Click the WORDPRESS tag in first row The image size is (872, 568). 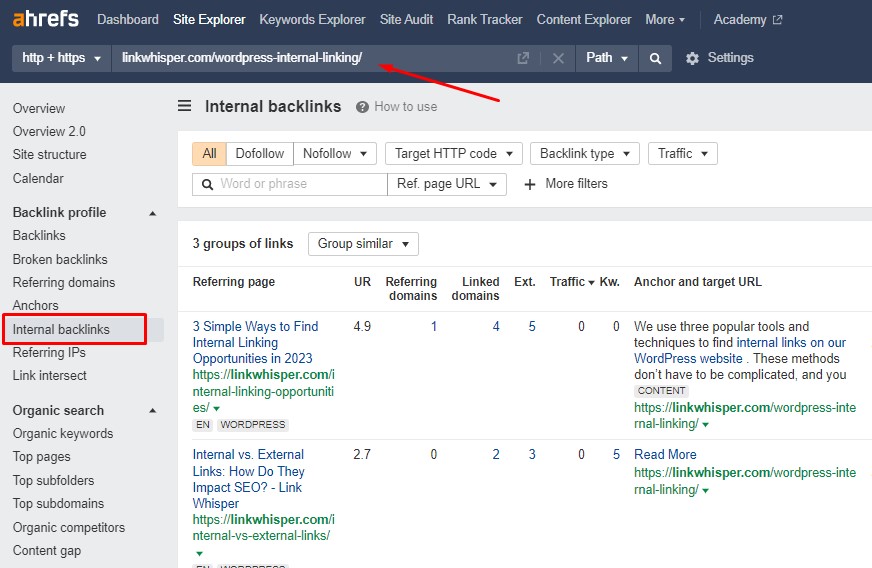tap(252, 425)
